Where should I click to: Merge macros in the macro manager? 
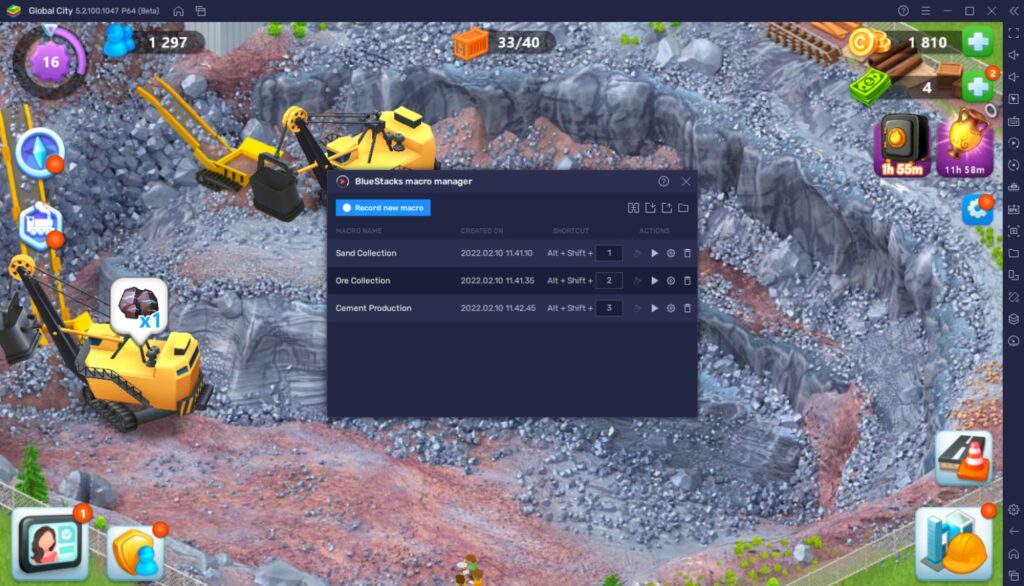(x=632, y=207)
